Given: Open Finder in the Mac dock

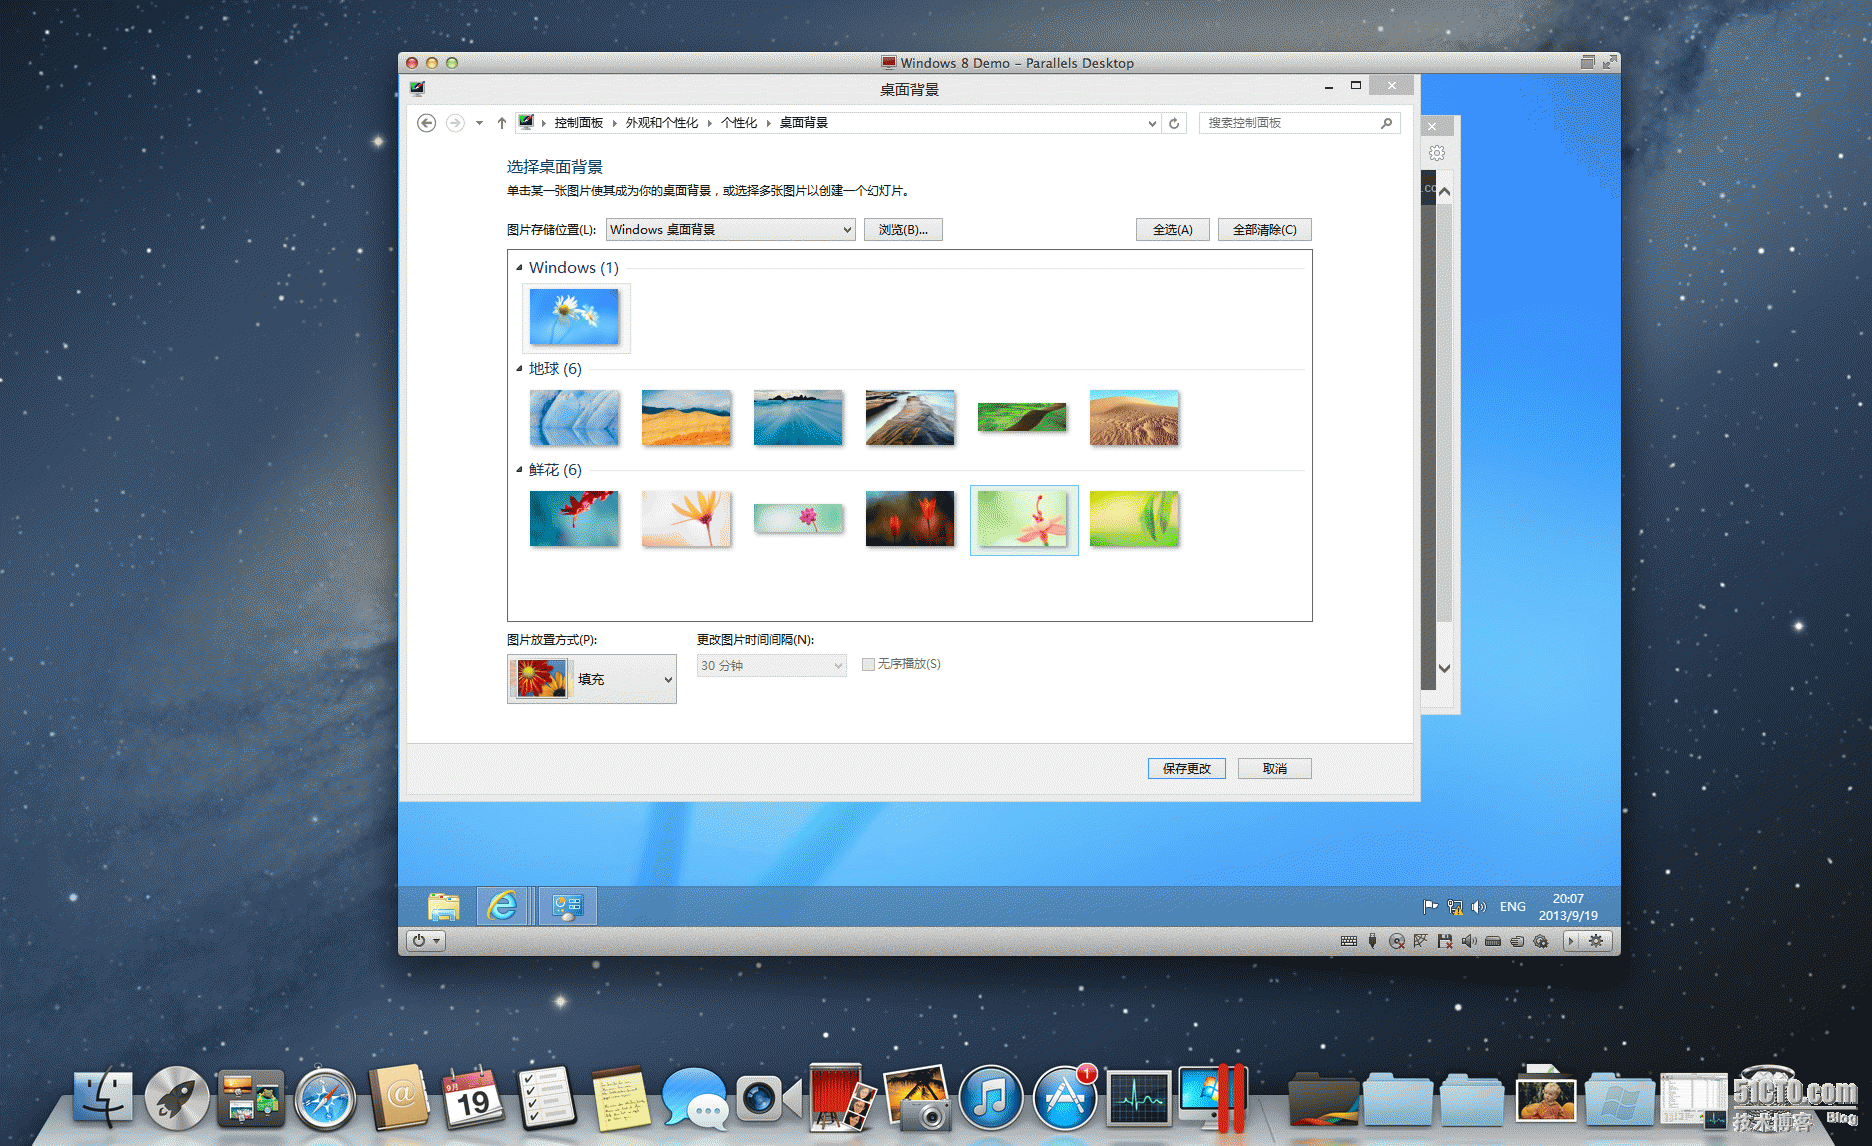Looking at the screenshot, I should (103, 1098).
